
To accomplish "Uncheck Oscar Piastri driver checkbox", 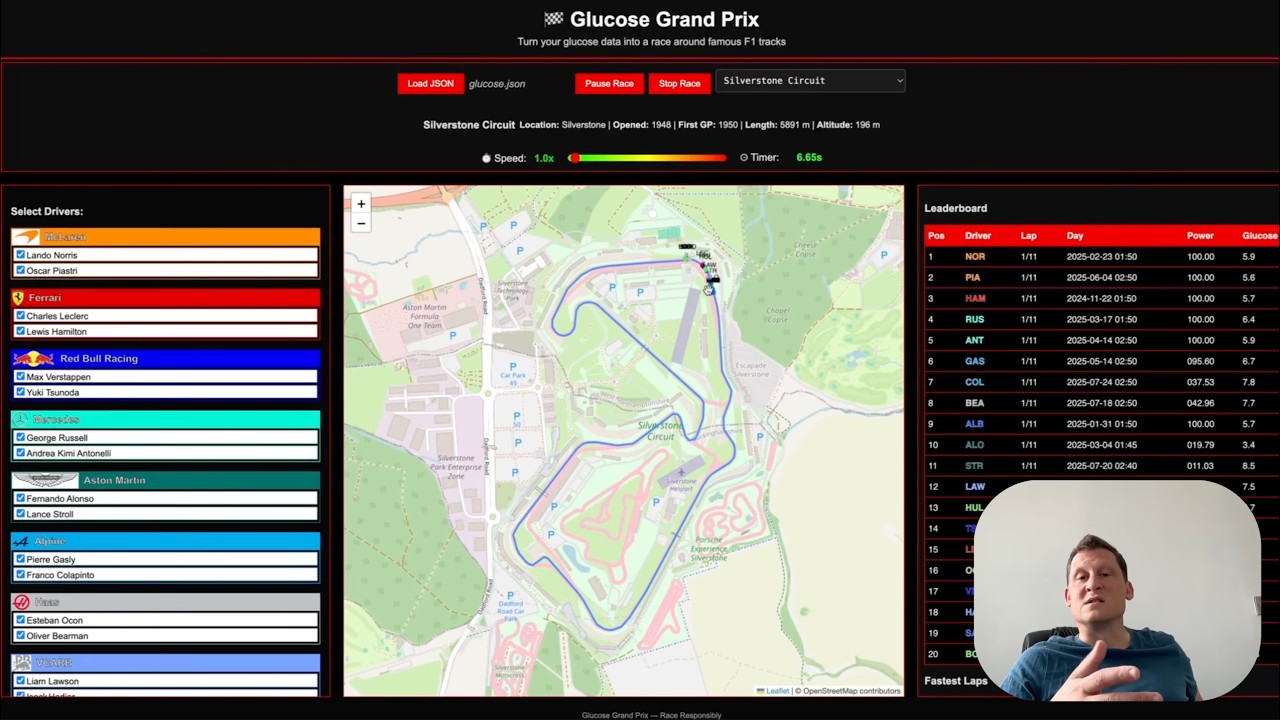I will coord(20,270).
